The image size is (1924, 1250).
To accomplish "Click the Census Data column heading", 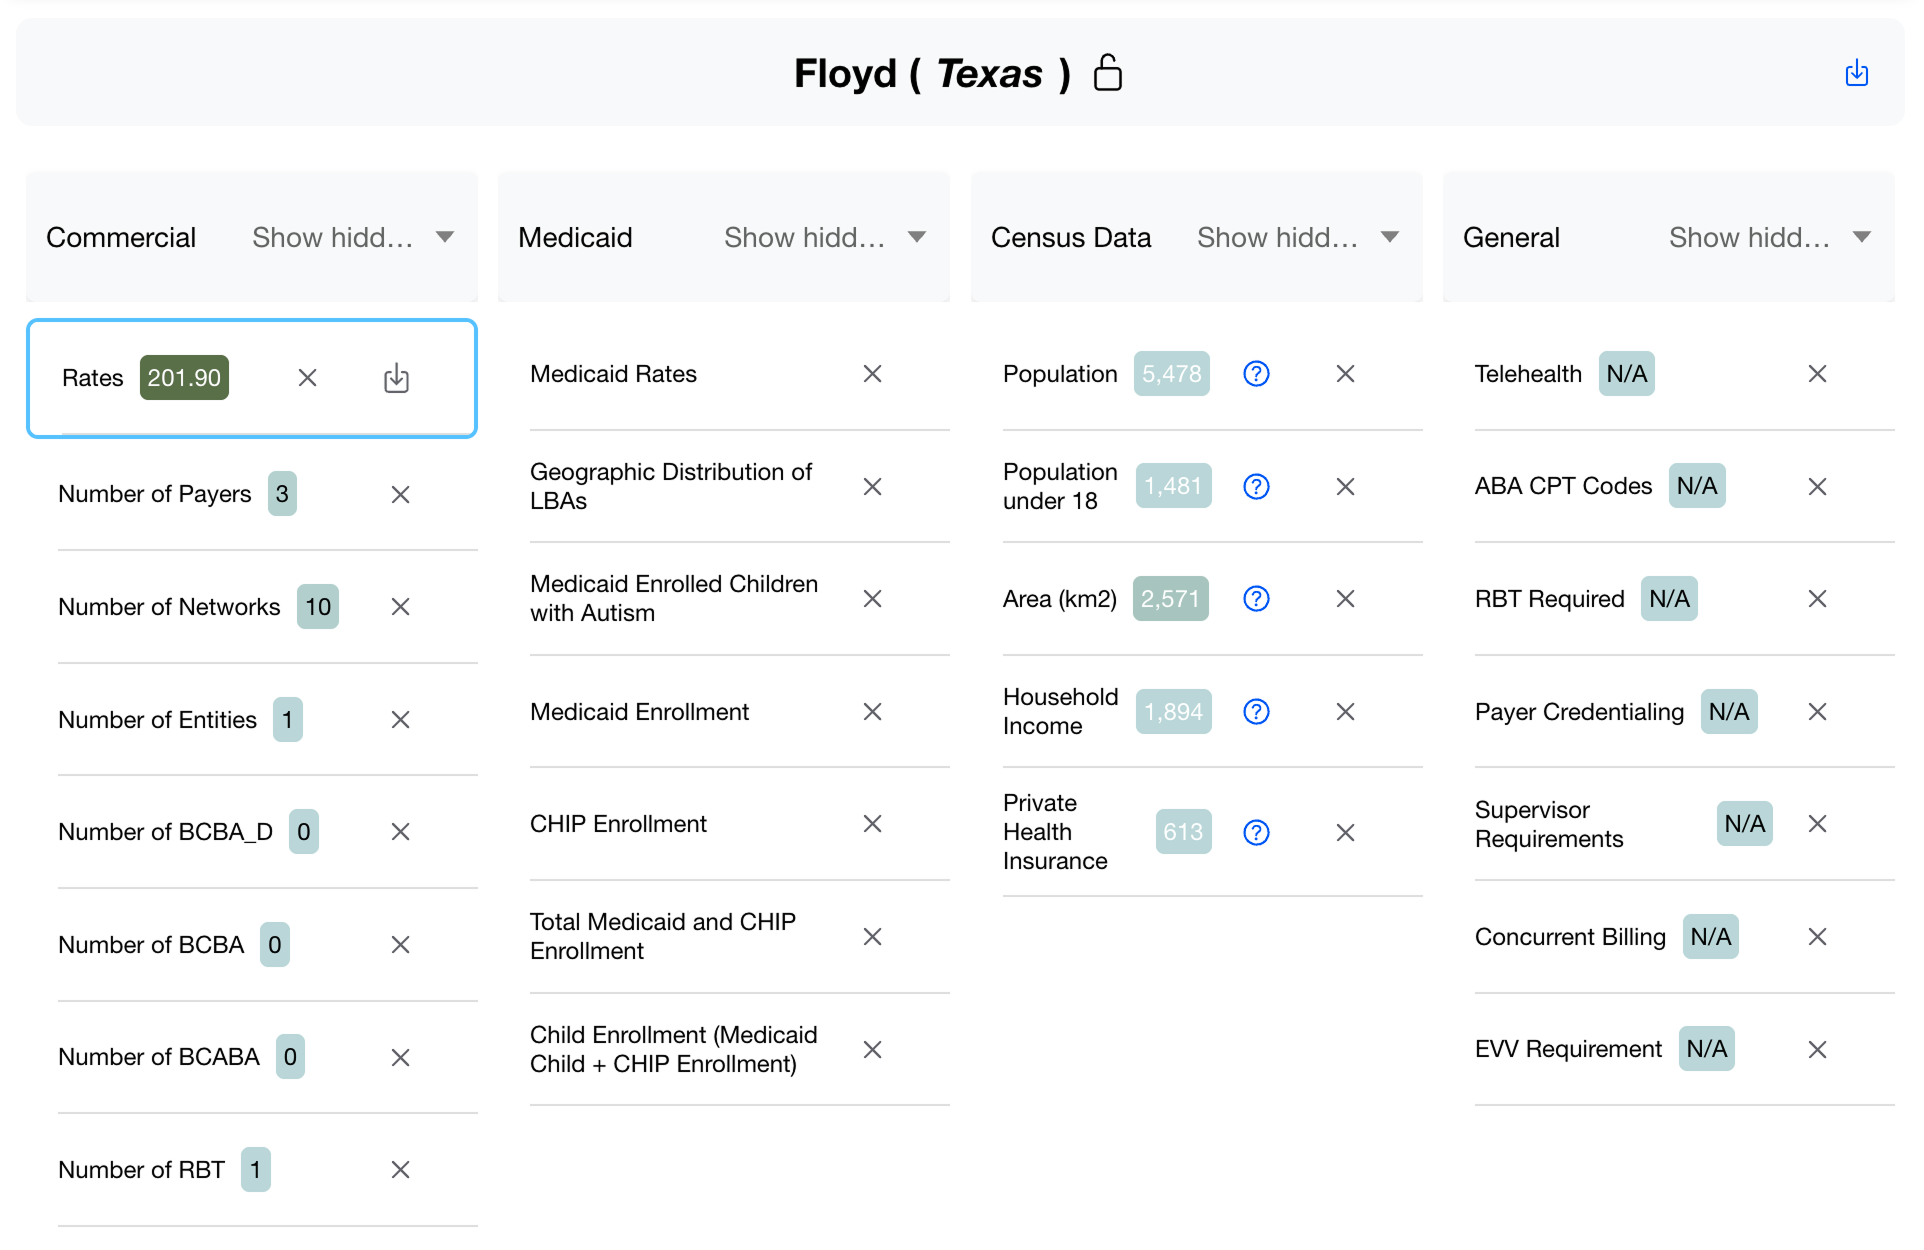I will pos(1071,238).
